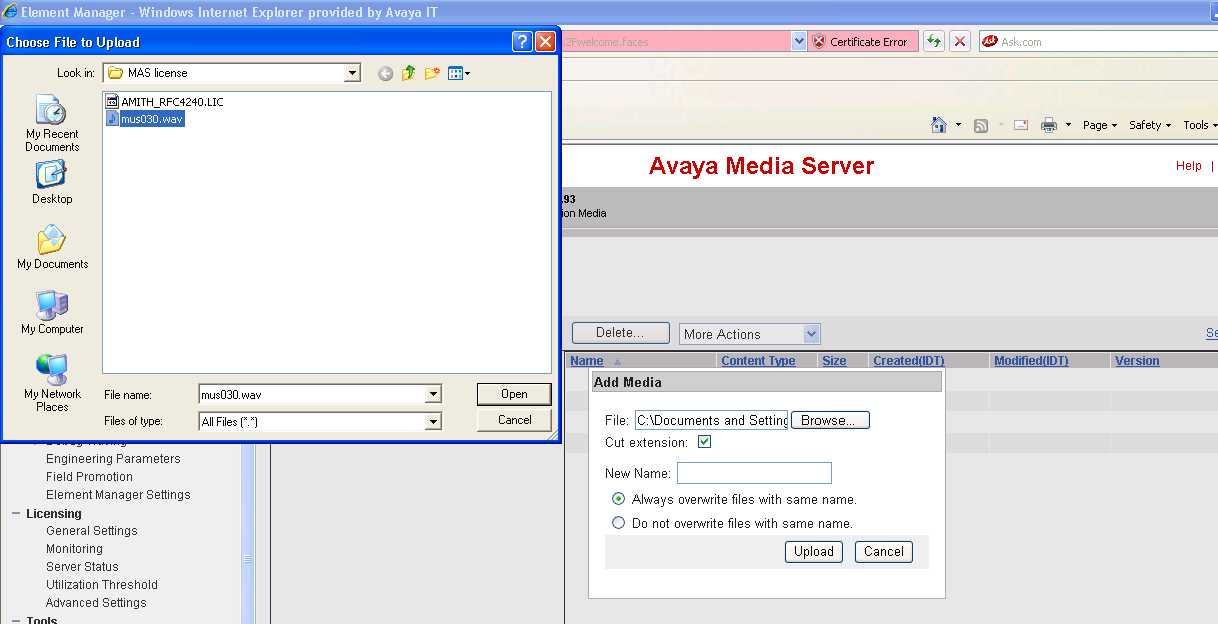Refresh the Internet Explorer page
This screenshot has height=624, width=1218.
tap(933, 41)
